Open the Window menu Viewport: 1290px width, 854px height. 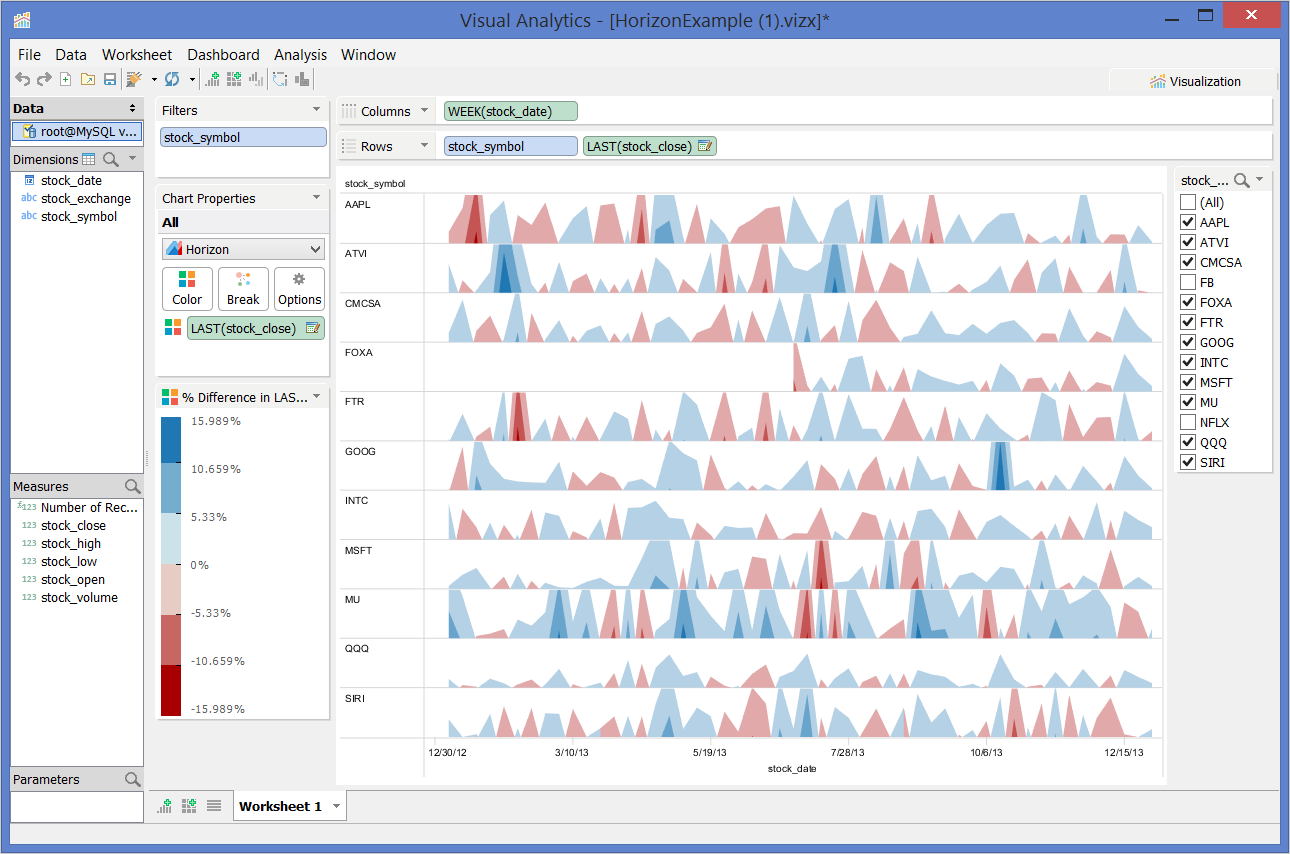coord(368,55)
